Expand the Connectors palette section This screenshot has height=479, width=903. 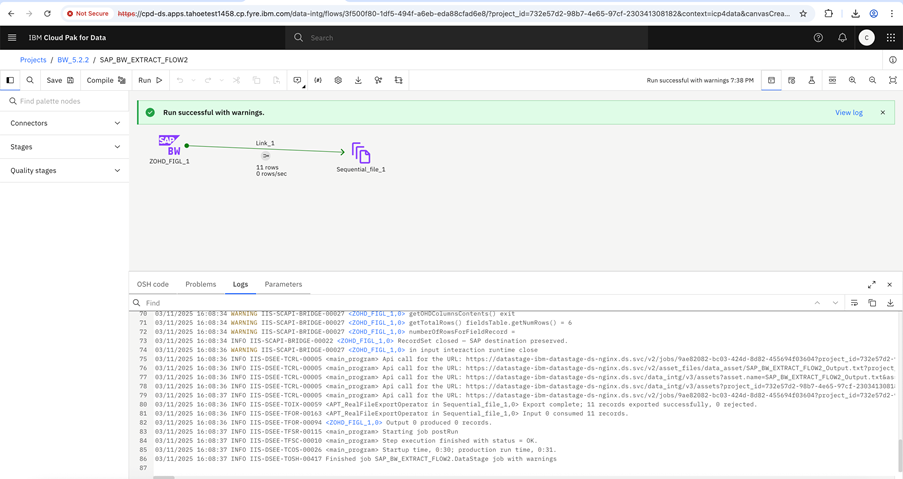(x=64, y=123)
